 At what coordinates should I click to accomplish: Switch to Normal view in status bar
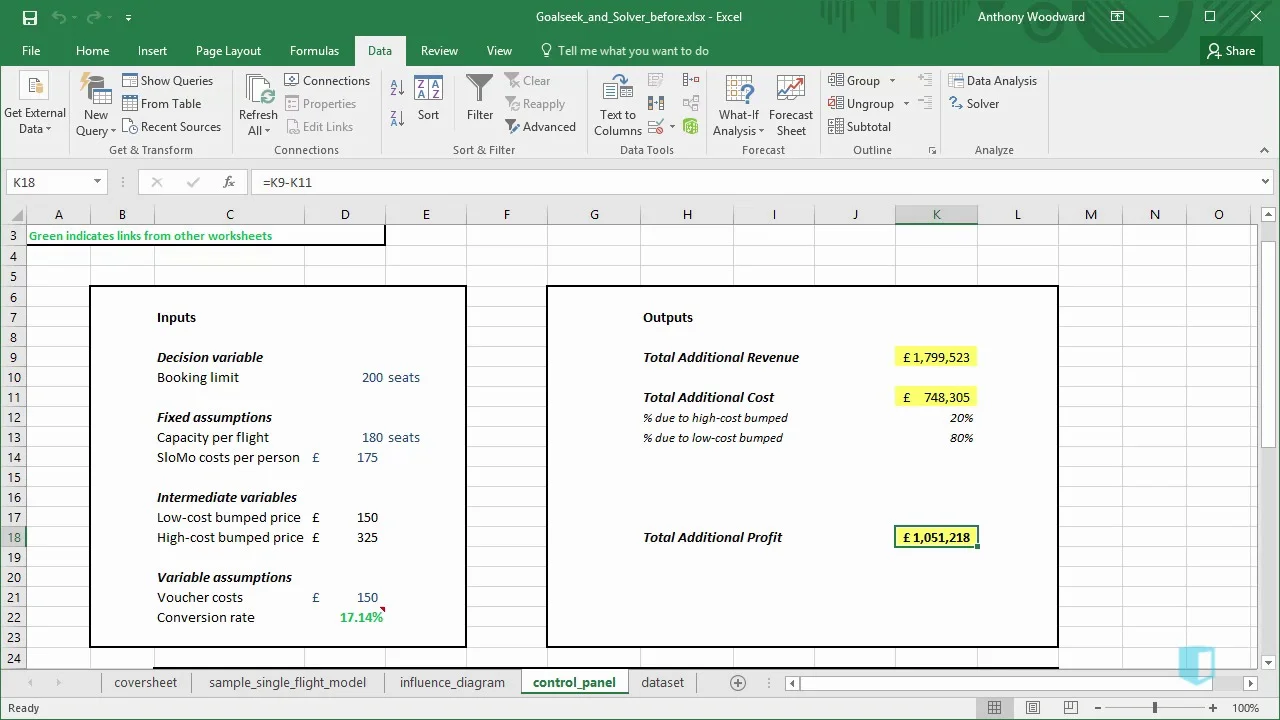pyautogui.click(x=995, y=708)
